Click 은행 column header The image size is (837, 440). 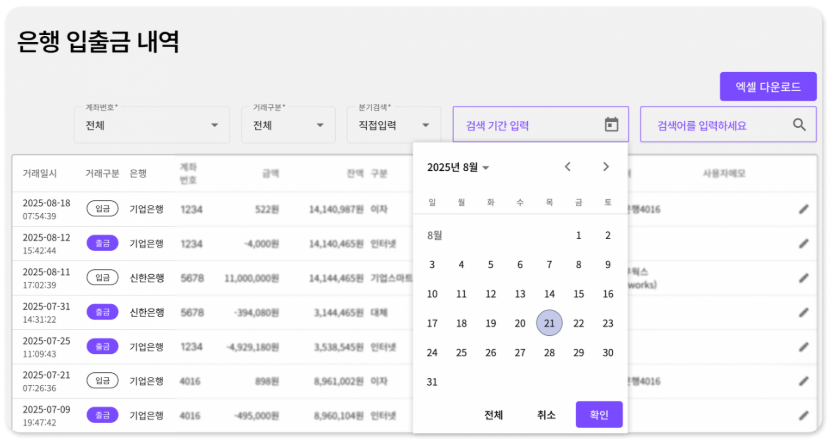138,174
